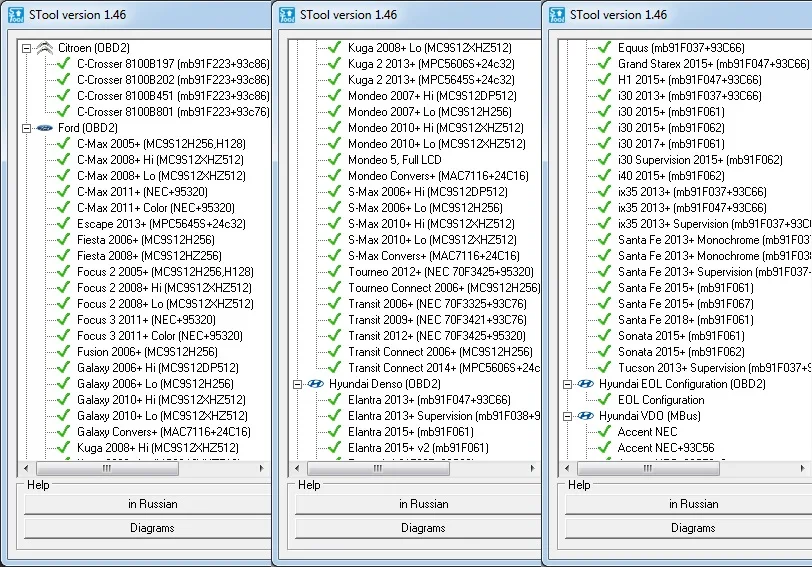Click the green check beside C-Crosser 8100B197

pyautogui.click(x=64, y=64)
